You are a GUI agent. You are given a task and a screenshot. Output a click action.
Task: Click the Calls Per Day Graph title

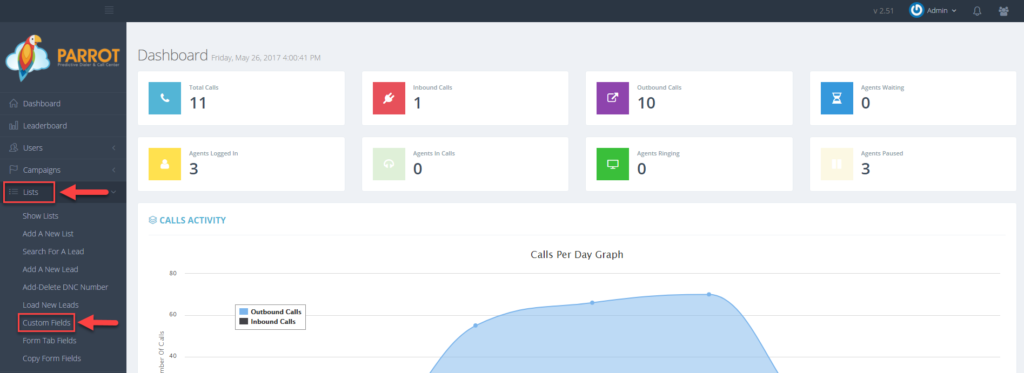click(577, 255)
